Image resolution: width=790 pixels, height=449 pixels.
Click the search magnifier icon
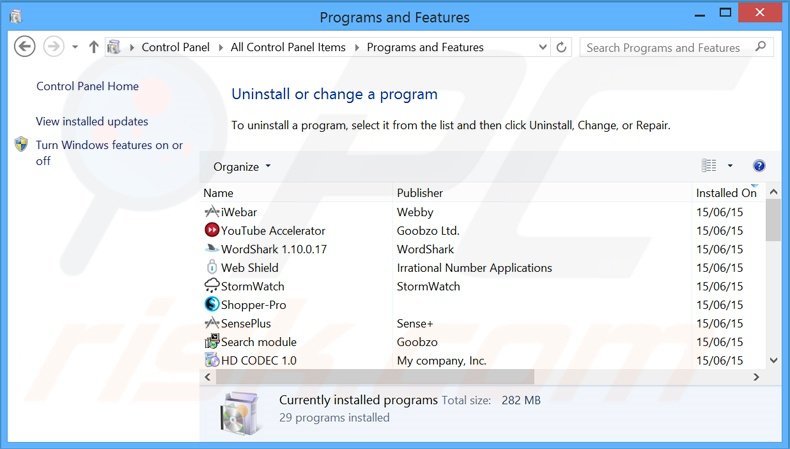point(761,47)
